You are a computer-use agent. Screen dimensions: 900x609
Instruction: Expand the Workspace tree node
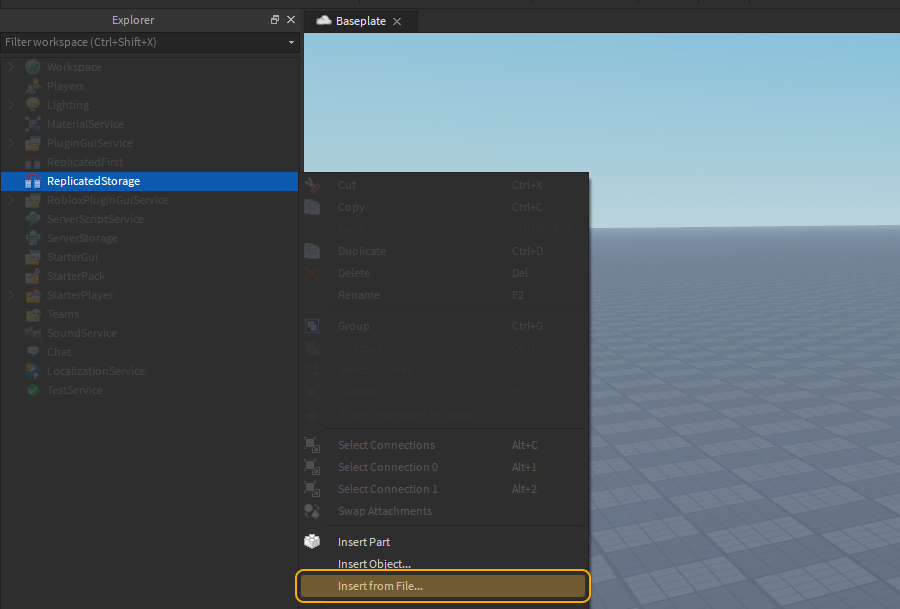tap(11, 67)
